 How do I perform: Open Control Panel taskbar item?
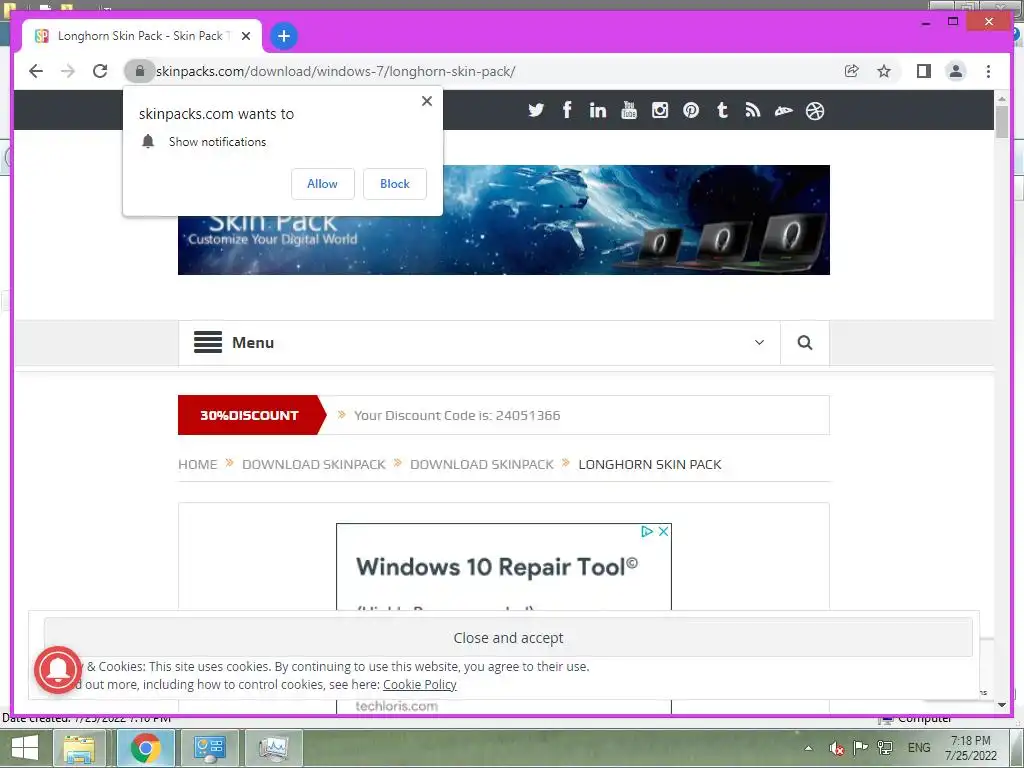pos(210,748)
